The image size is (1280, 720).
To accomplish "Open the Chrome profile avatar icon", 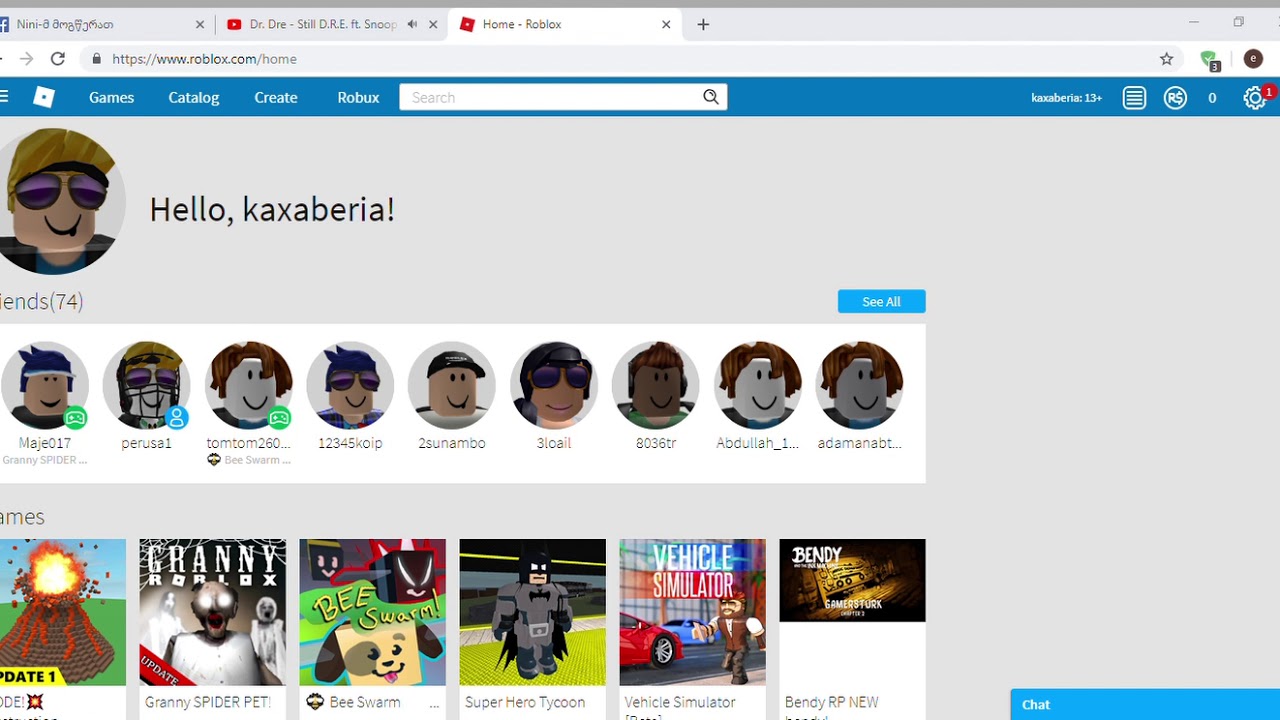I will (1253, 59).
